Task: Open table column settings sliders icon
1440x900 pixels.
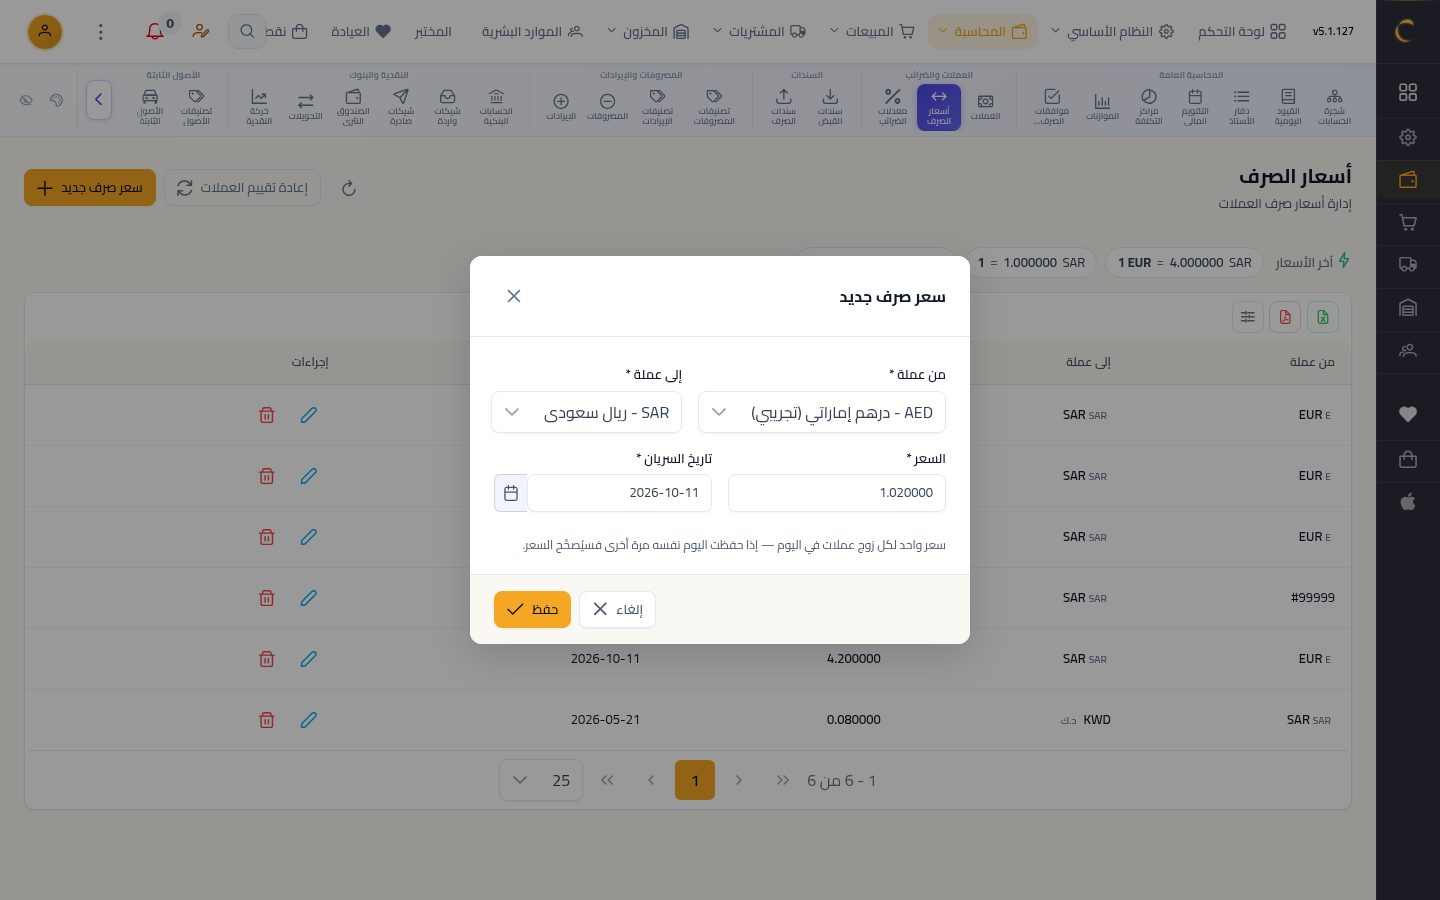Action: [x=1248, y=317]
